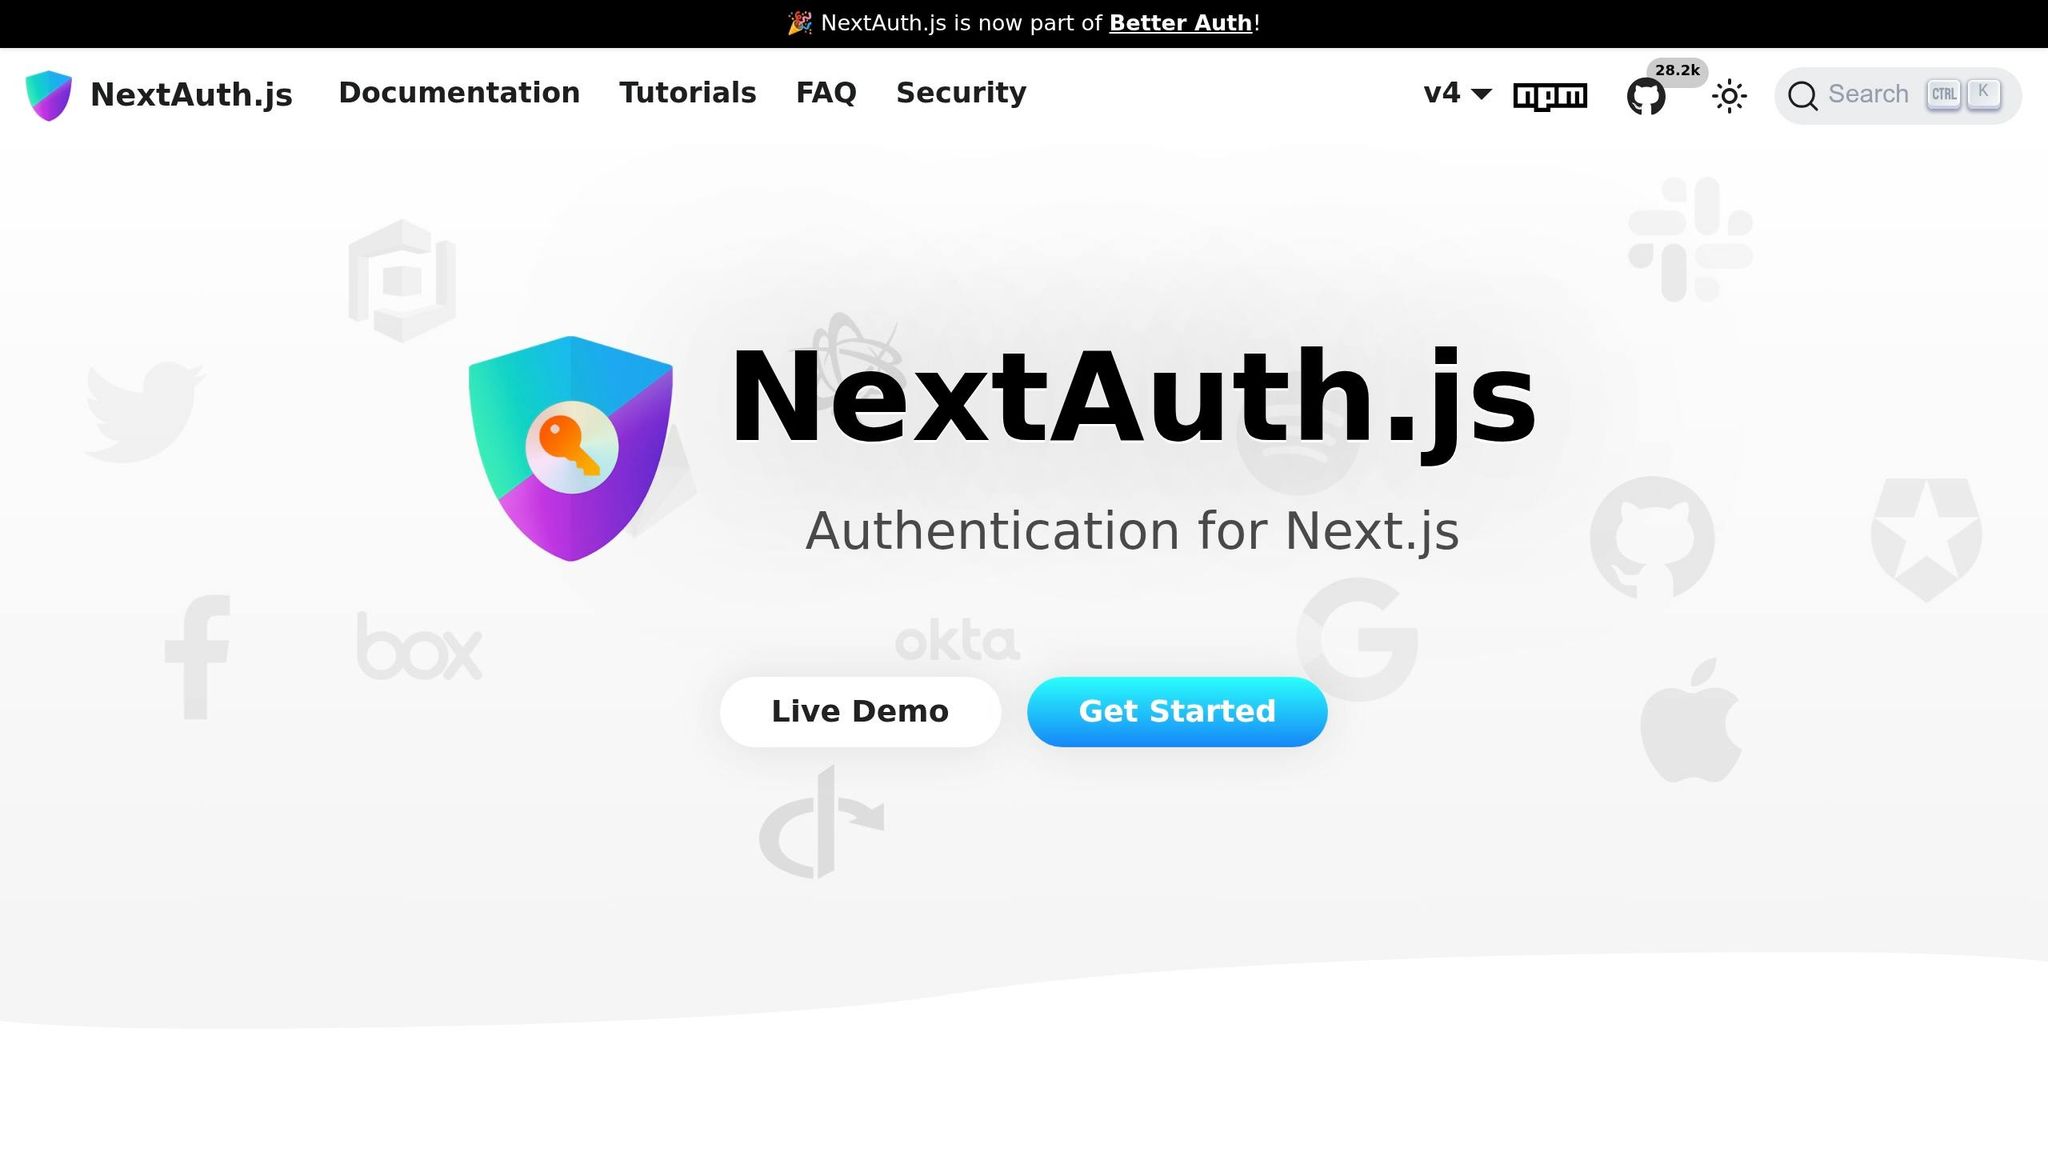2048x1152 pixels.
Task: Open the v4 version dropdown
Action: [1457, 93]
